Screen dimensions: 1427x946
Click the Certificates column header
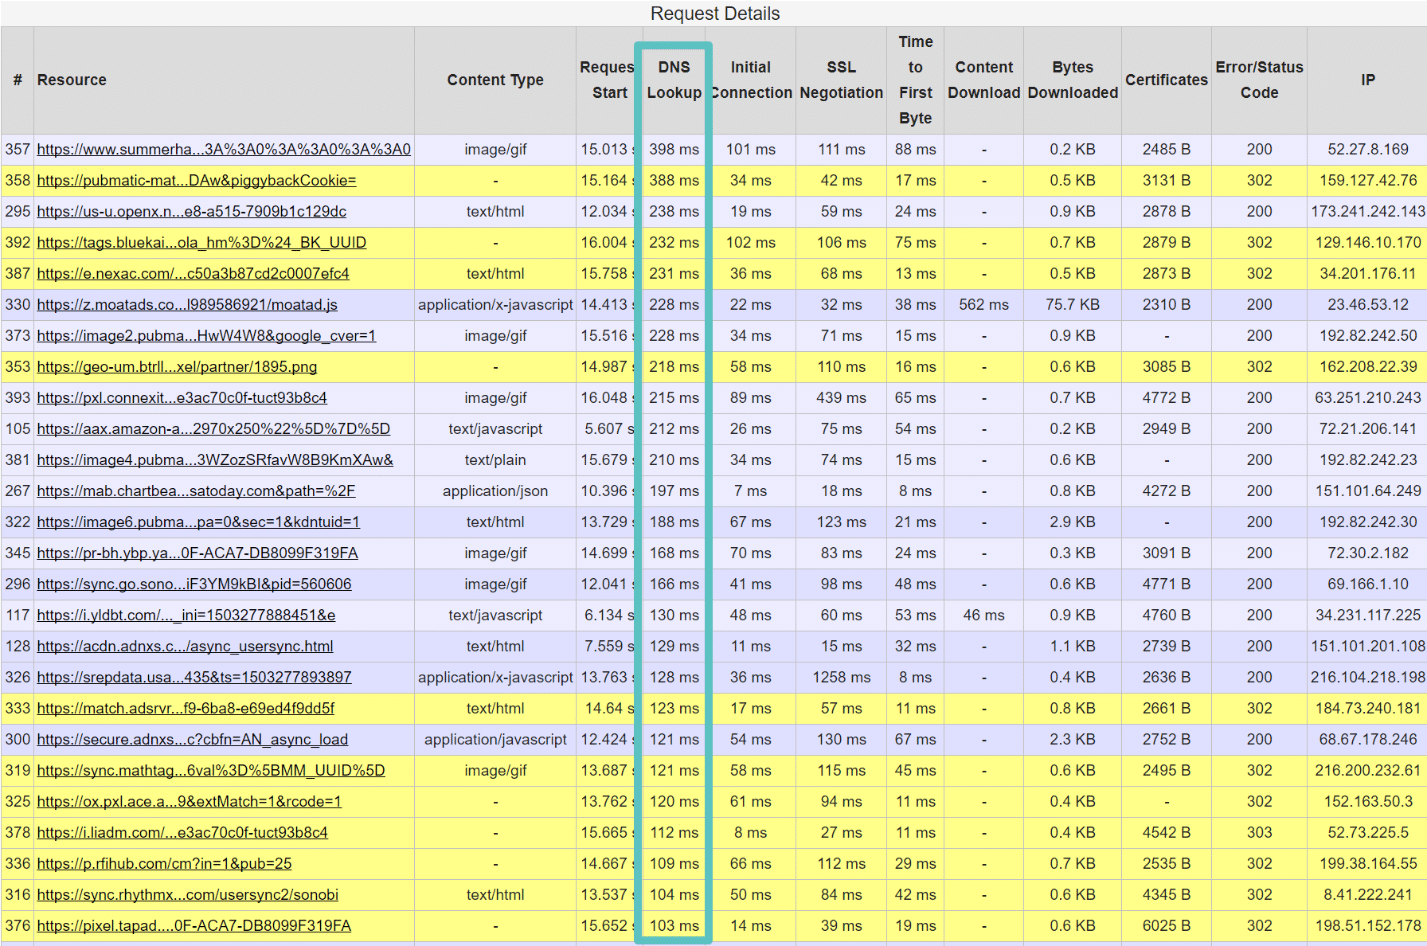[x=1166, y=79]
